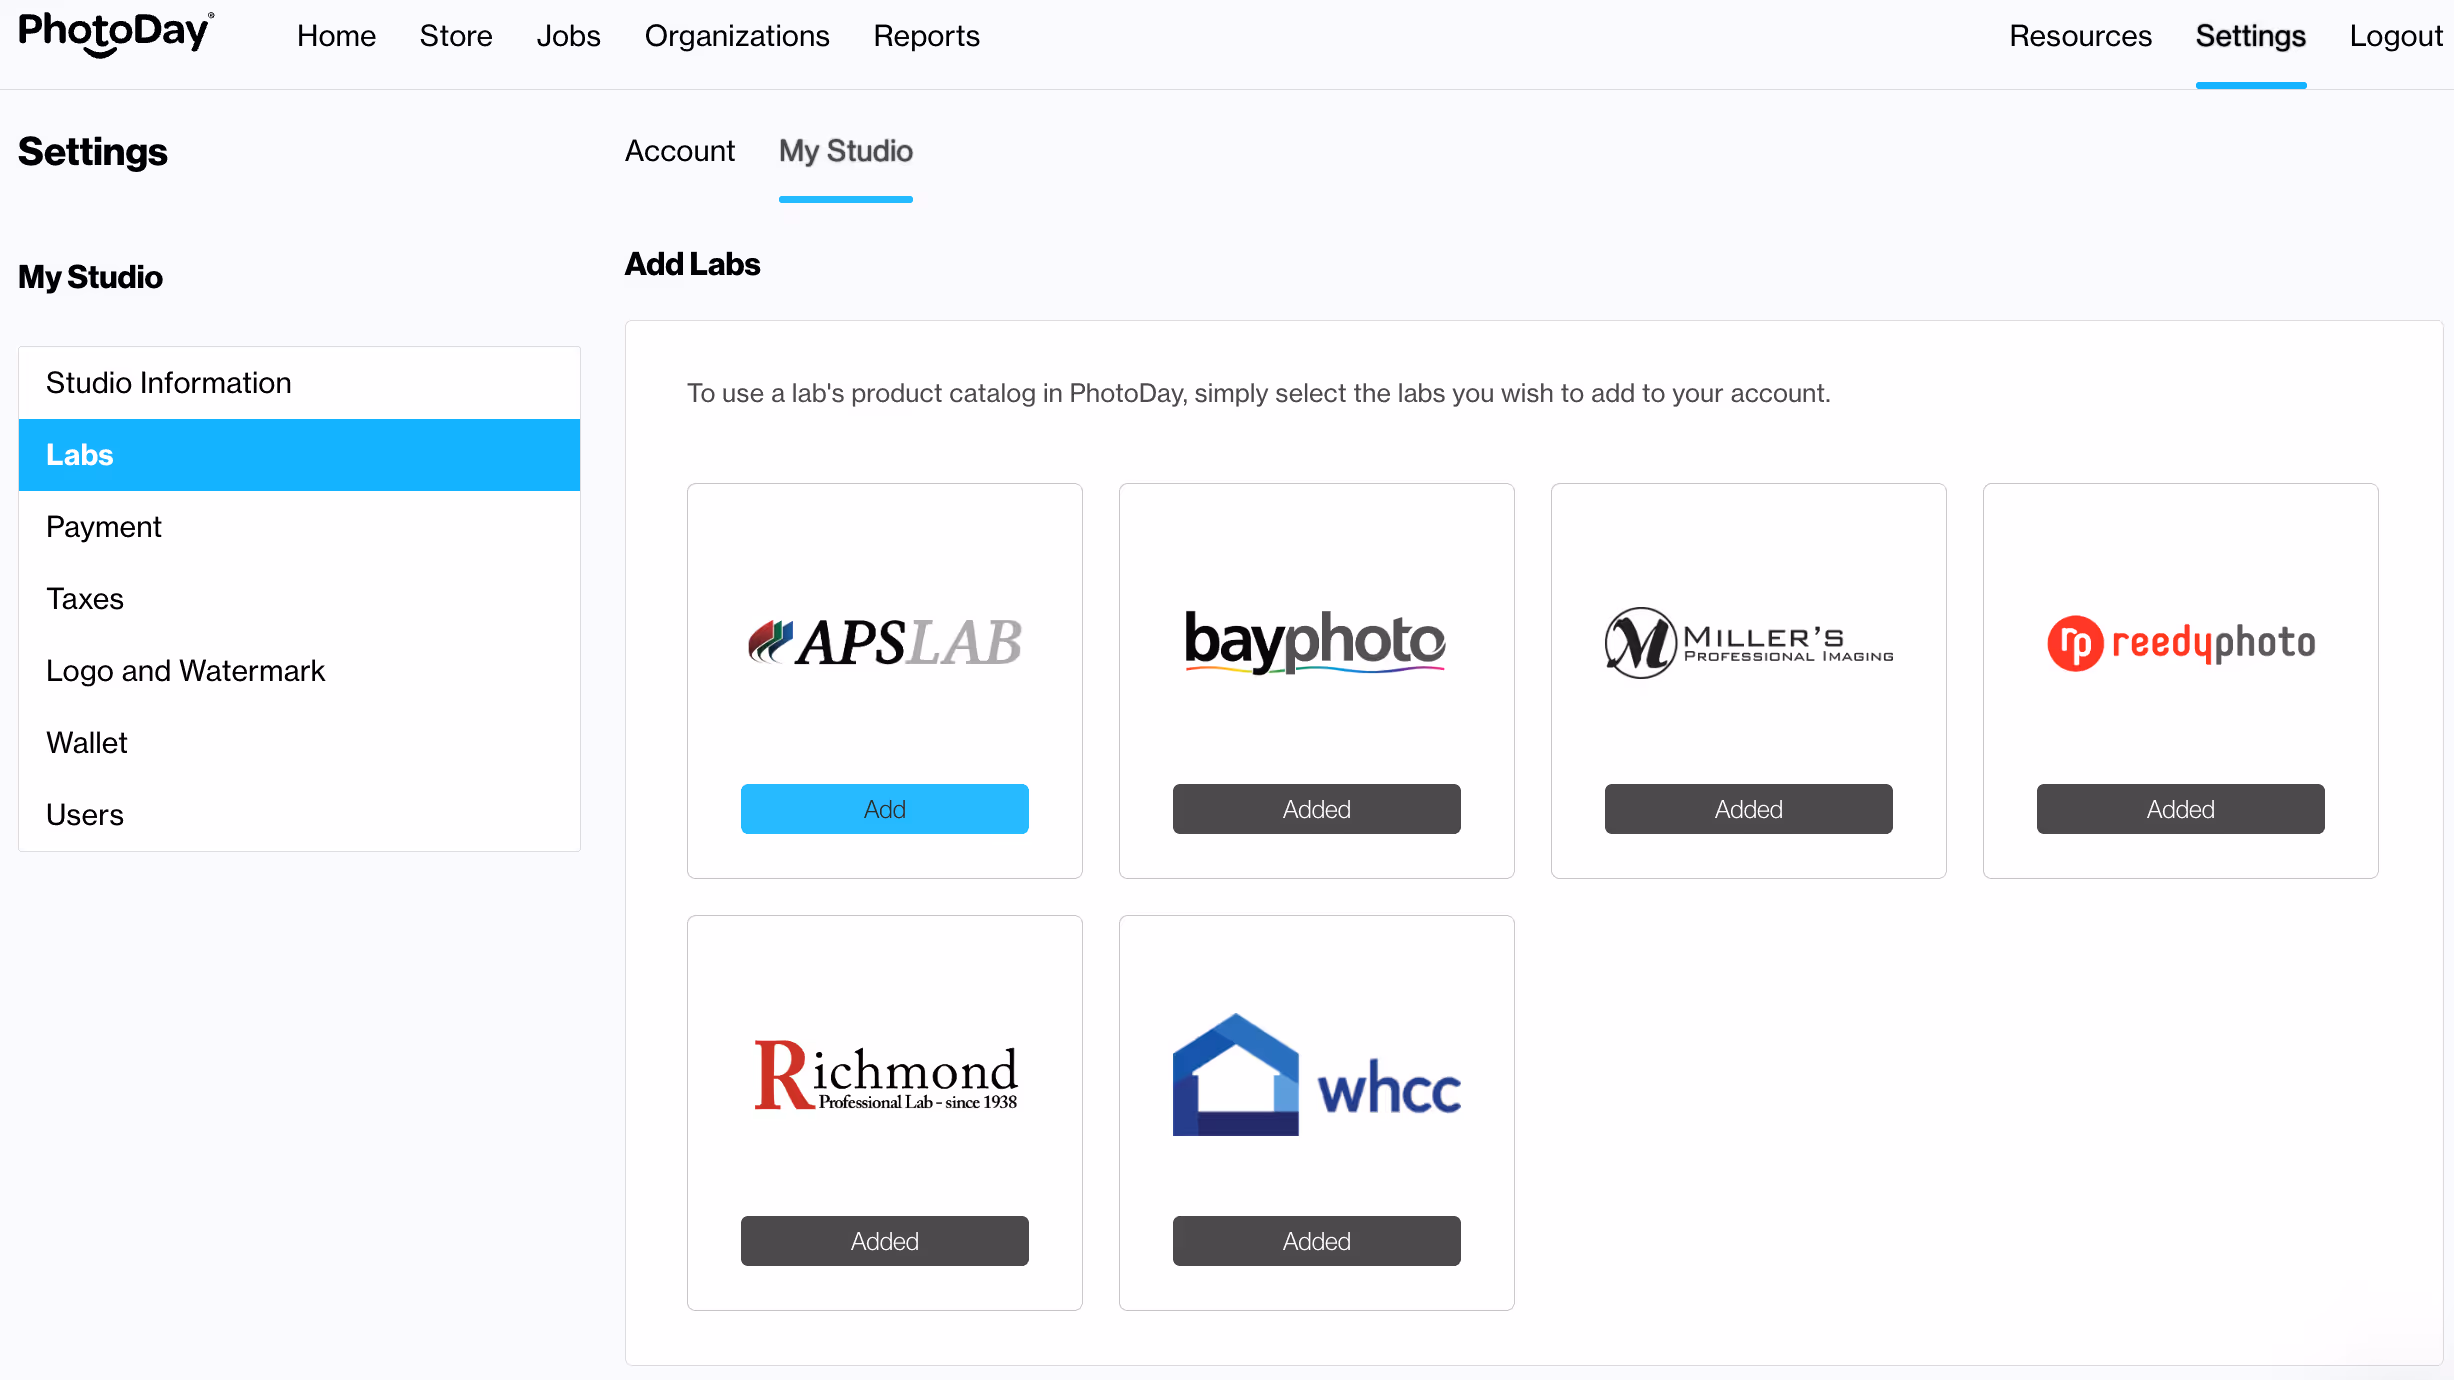Viewport: 2454px width, 1380px height.
Task: Open the Payment settings
Action: (x=299, y=527)
